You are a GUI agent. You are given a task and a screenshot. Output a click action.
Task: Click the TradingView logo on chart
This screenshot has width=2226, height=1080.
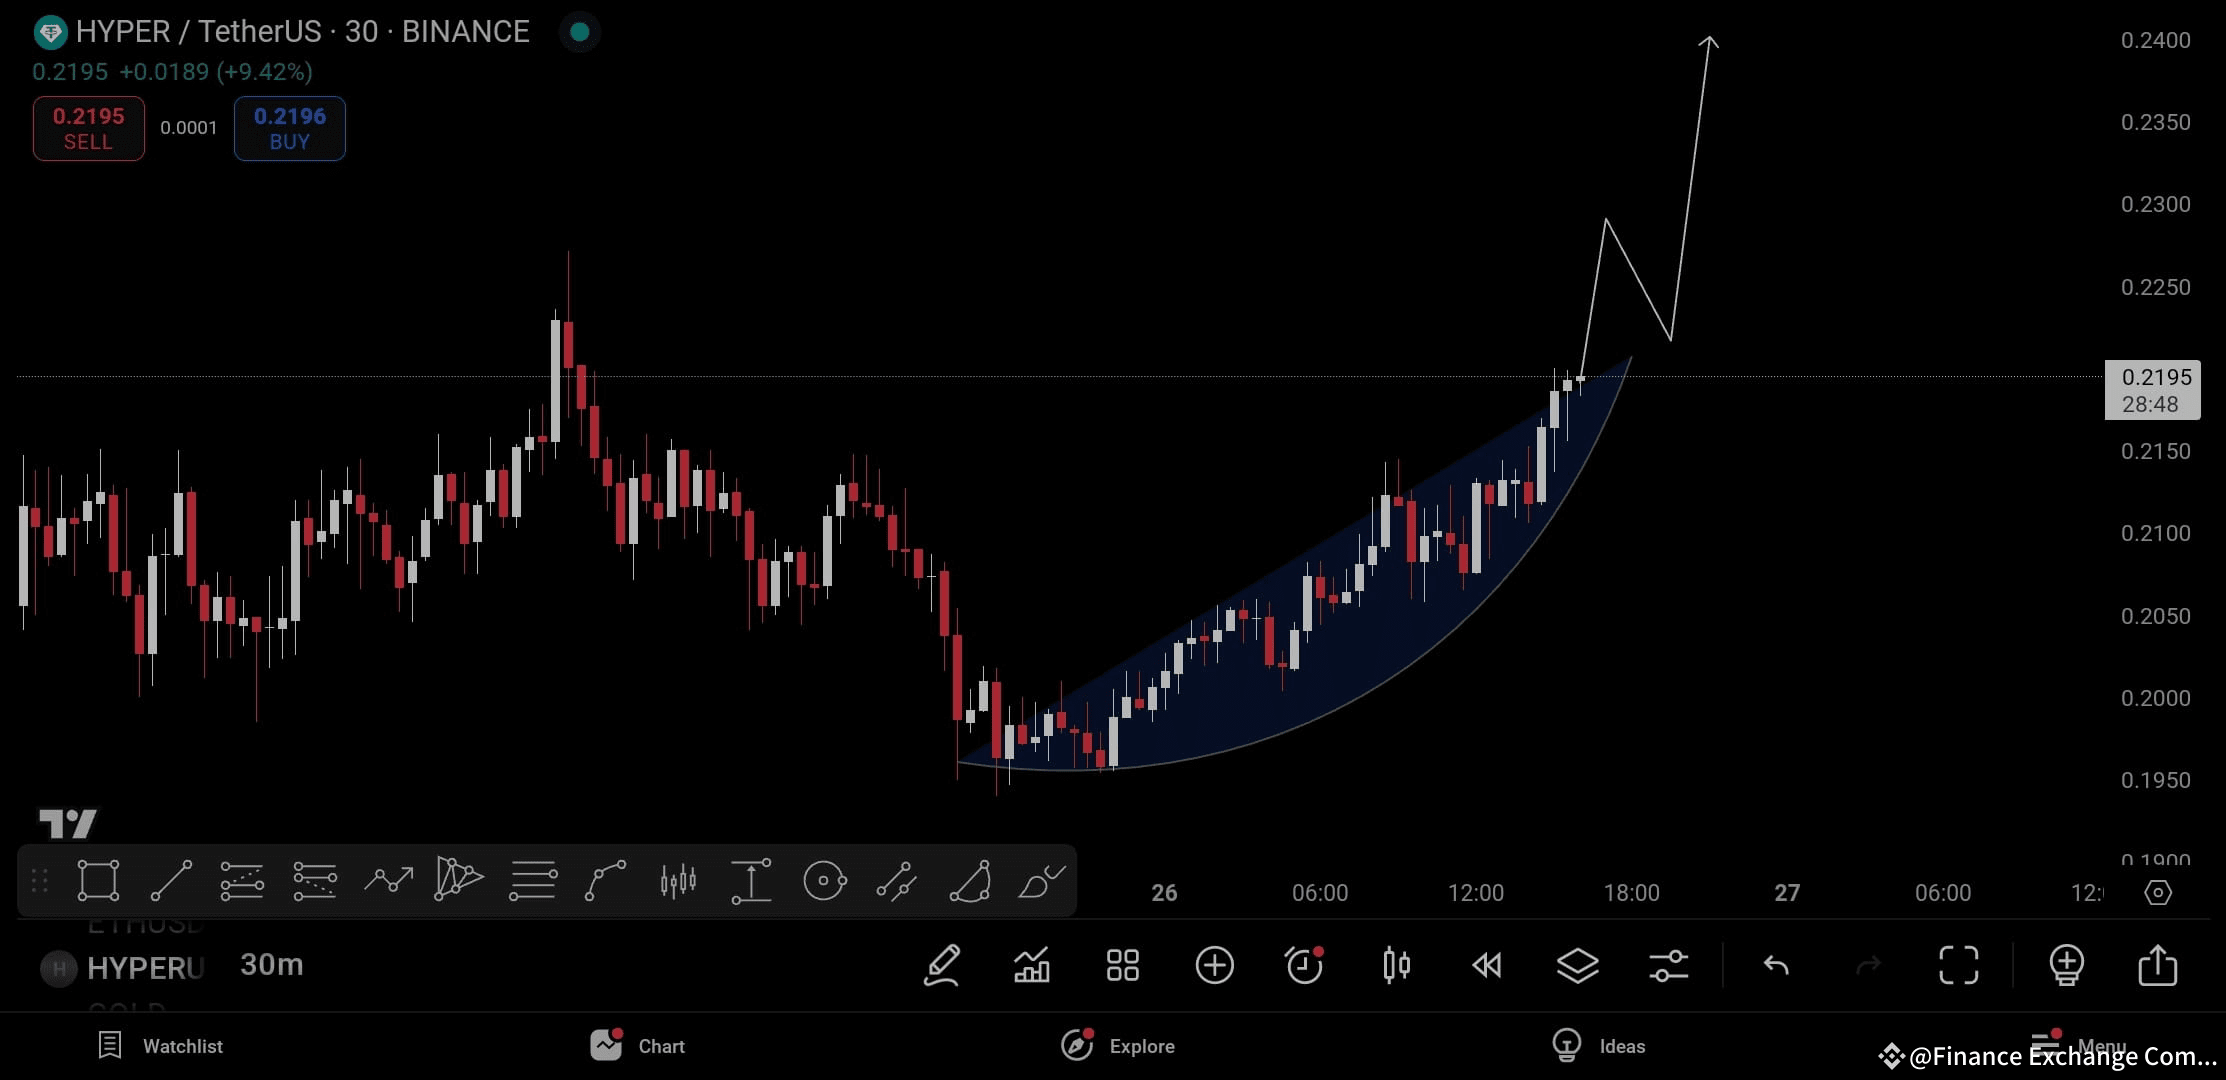pos(68,823)
